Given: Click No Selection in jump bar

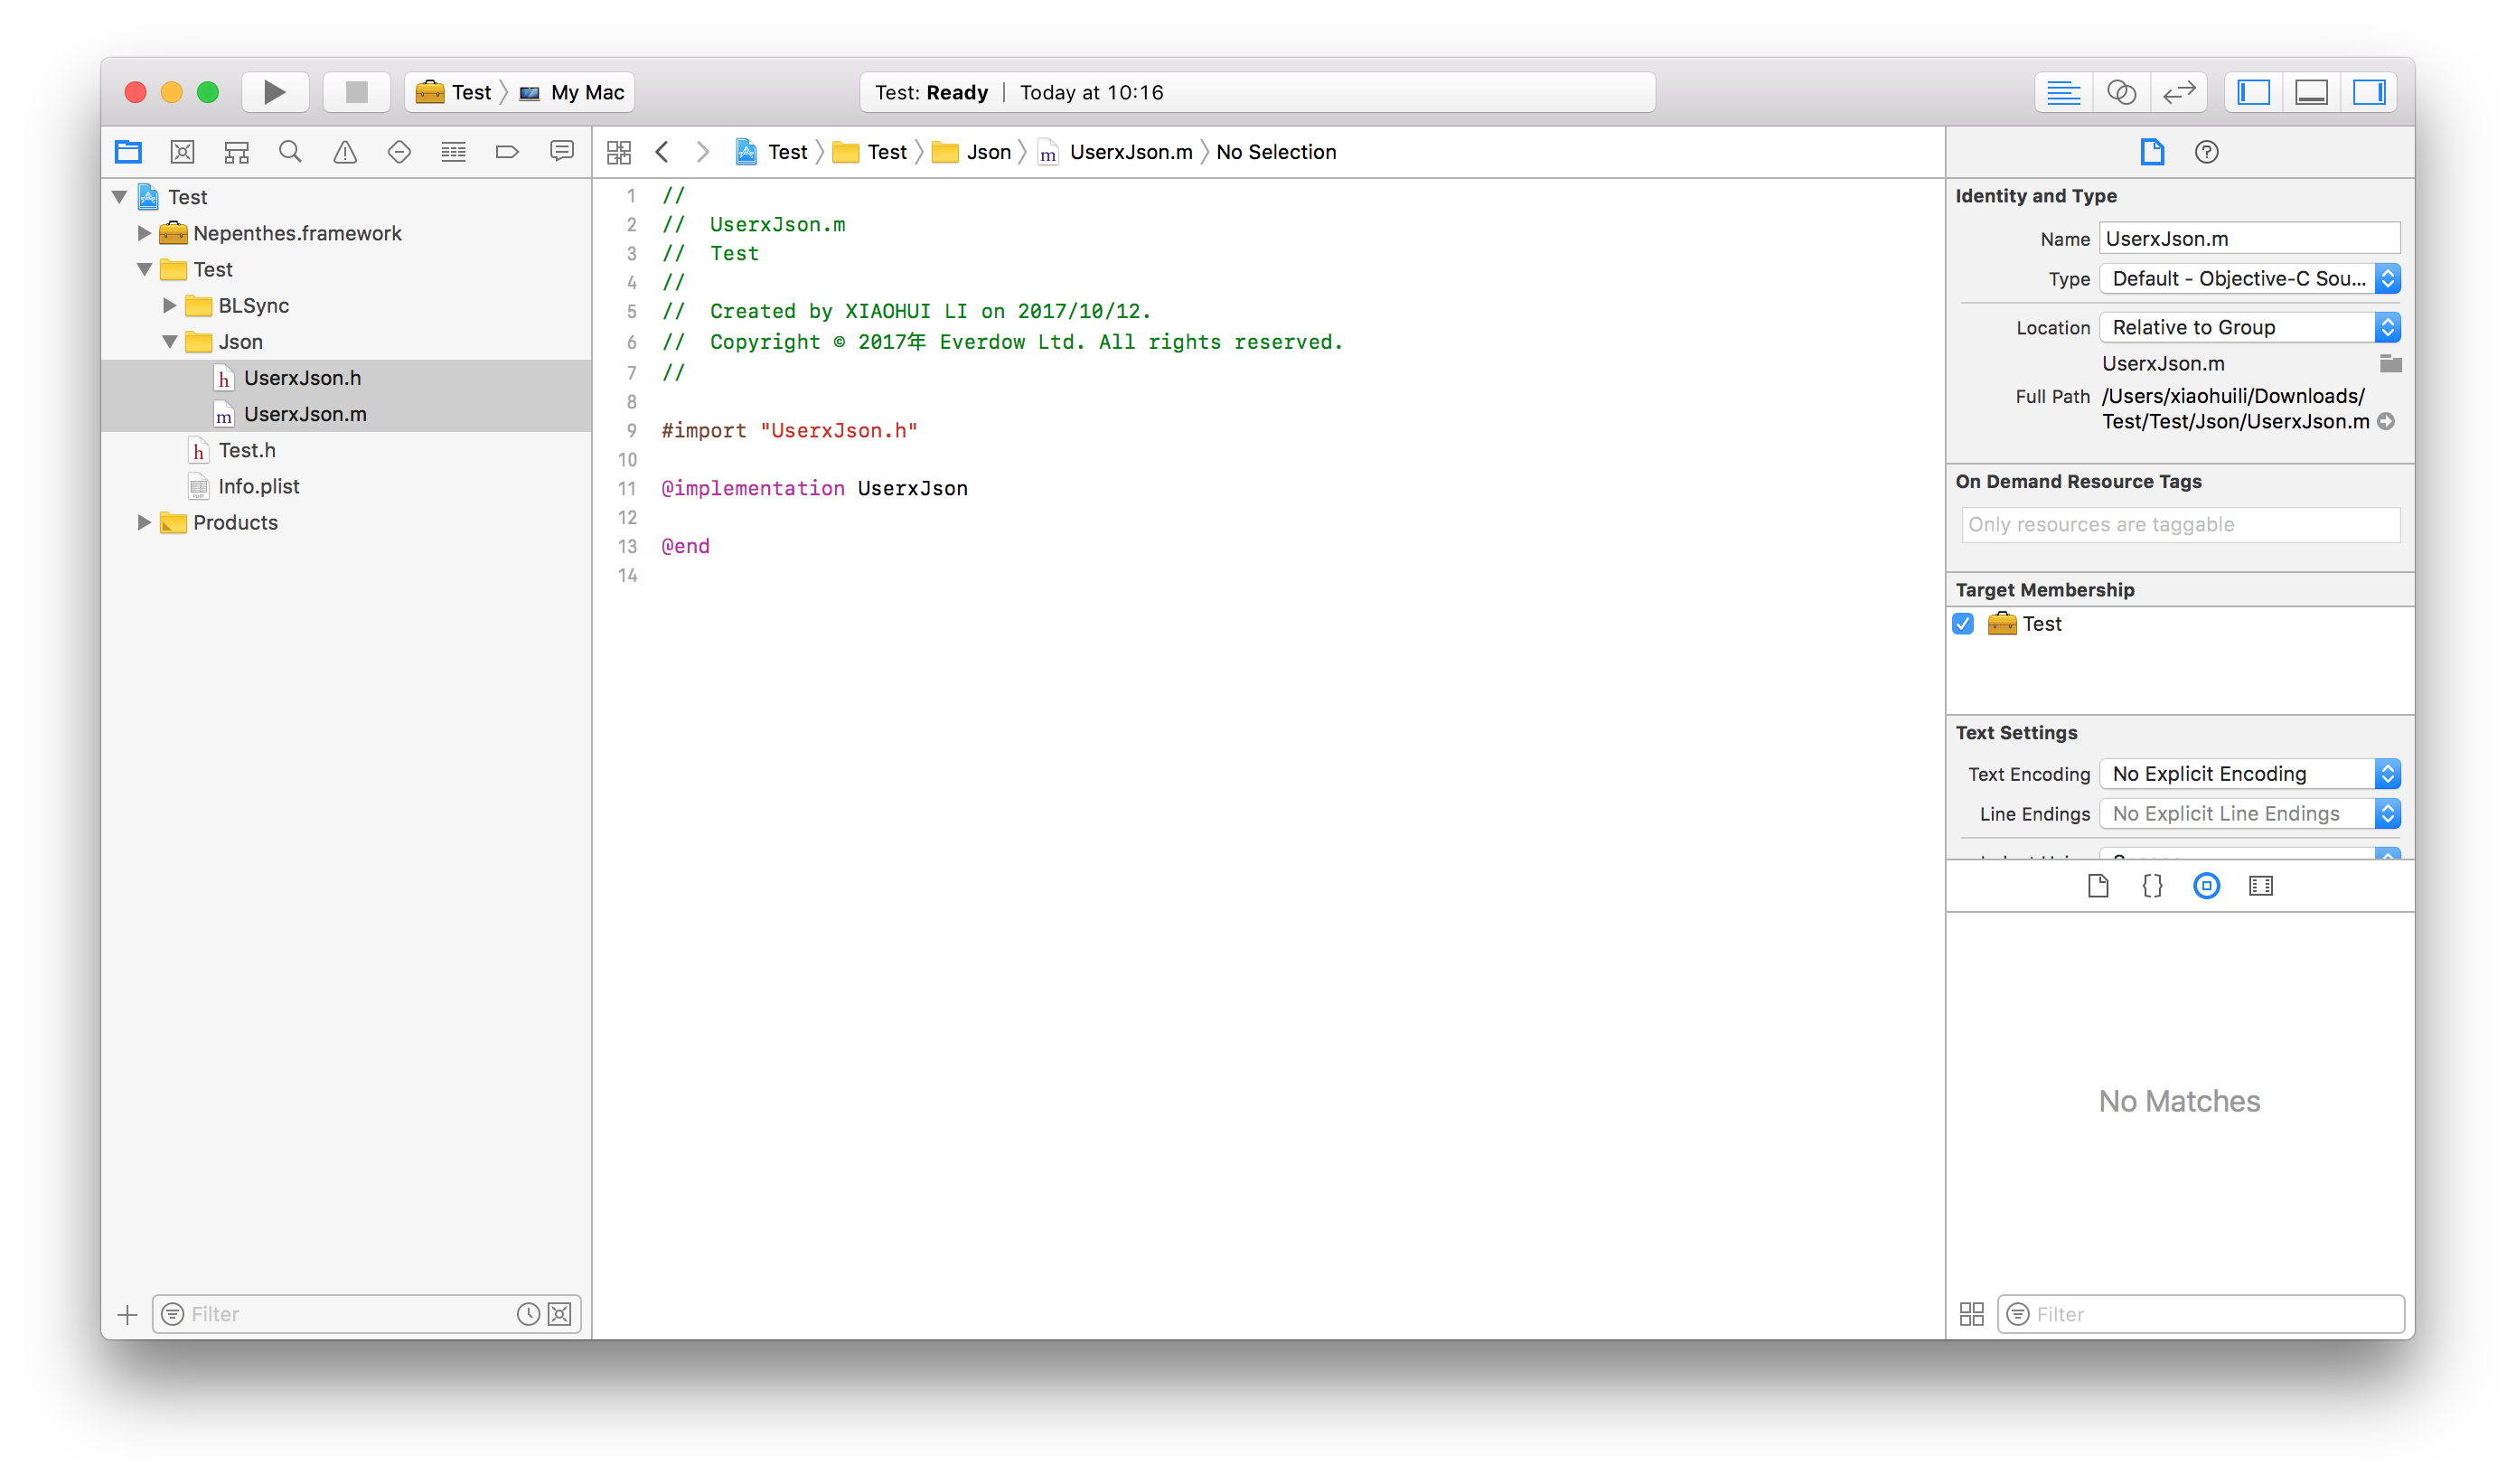Looking at the screenshot, I should click(1276, 152).
